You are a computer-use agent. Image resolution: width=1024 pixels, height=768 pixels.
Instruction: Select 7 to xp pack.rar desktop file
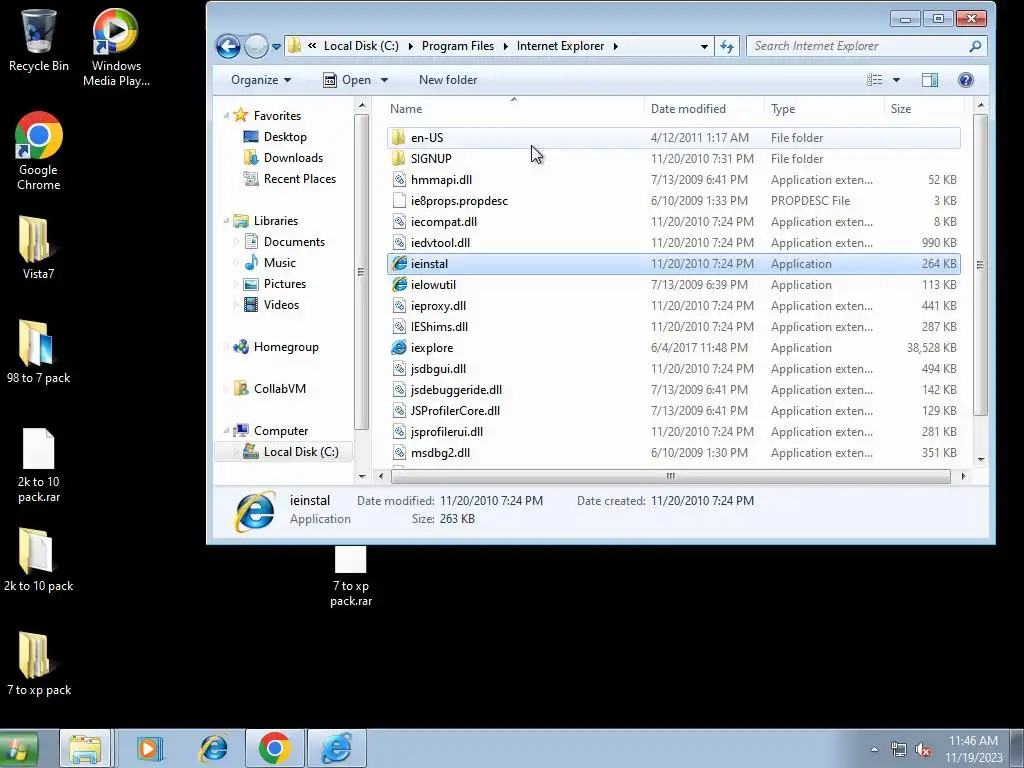pyautogui.click(x=351, y=577)
